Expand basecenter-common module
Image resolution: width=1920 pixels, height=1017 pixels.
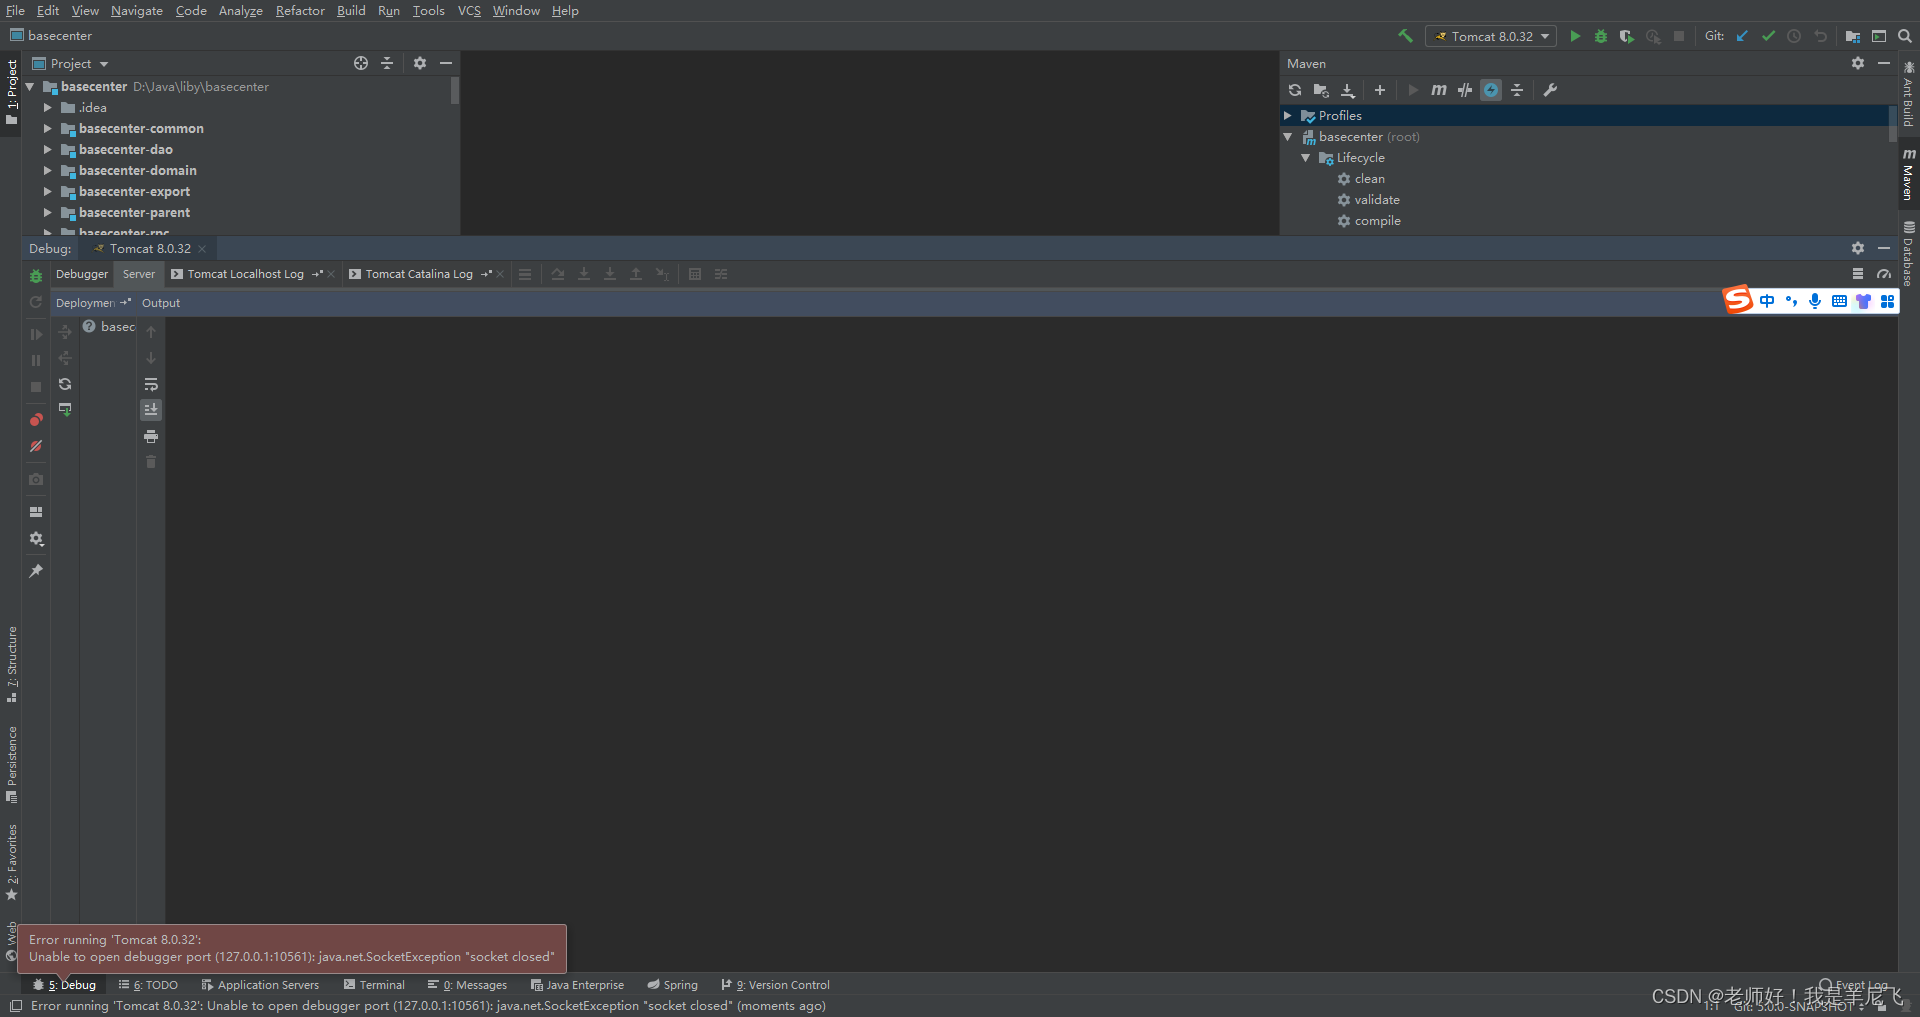pyautogui.click(x=47, y=129)
